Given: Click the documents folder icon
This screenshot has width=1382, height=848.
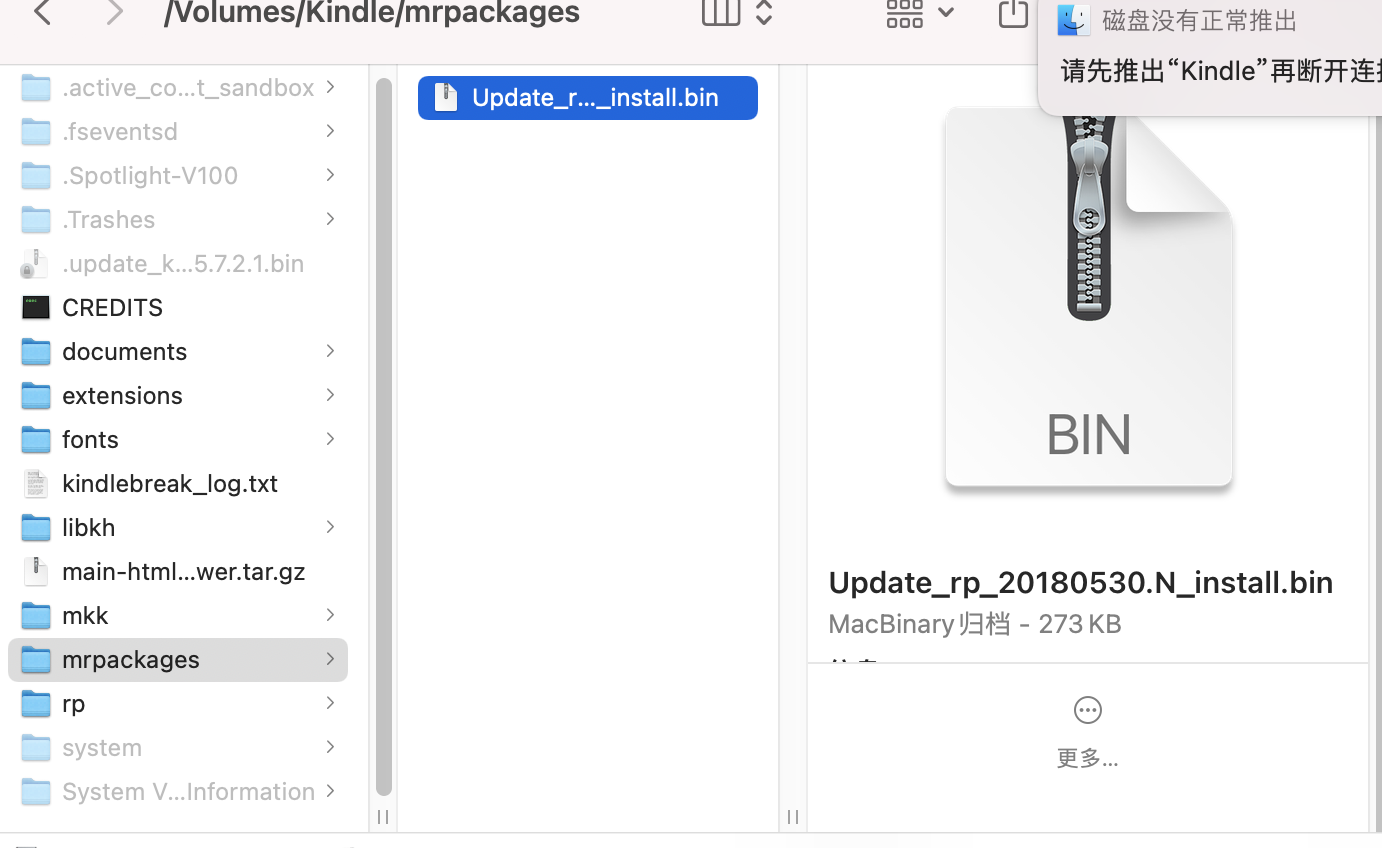Looking at the screenshot, I should click(x=36, y=351).
